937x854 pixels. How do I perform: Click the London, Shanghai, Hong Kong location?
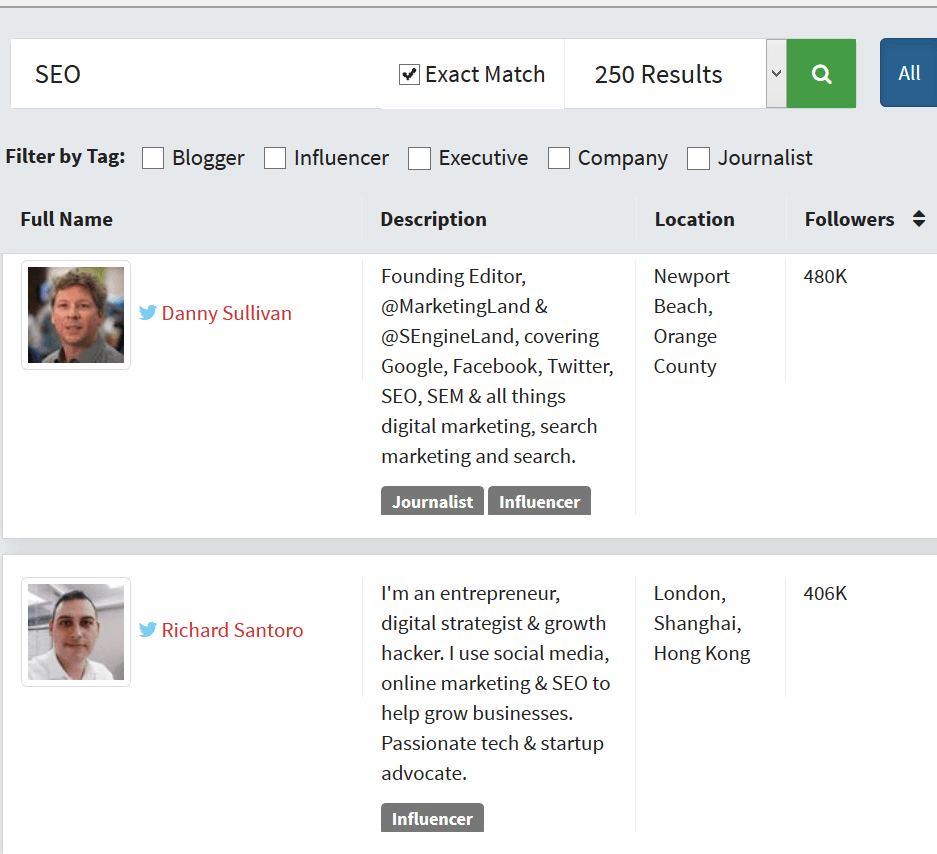coord(702,623)
